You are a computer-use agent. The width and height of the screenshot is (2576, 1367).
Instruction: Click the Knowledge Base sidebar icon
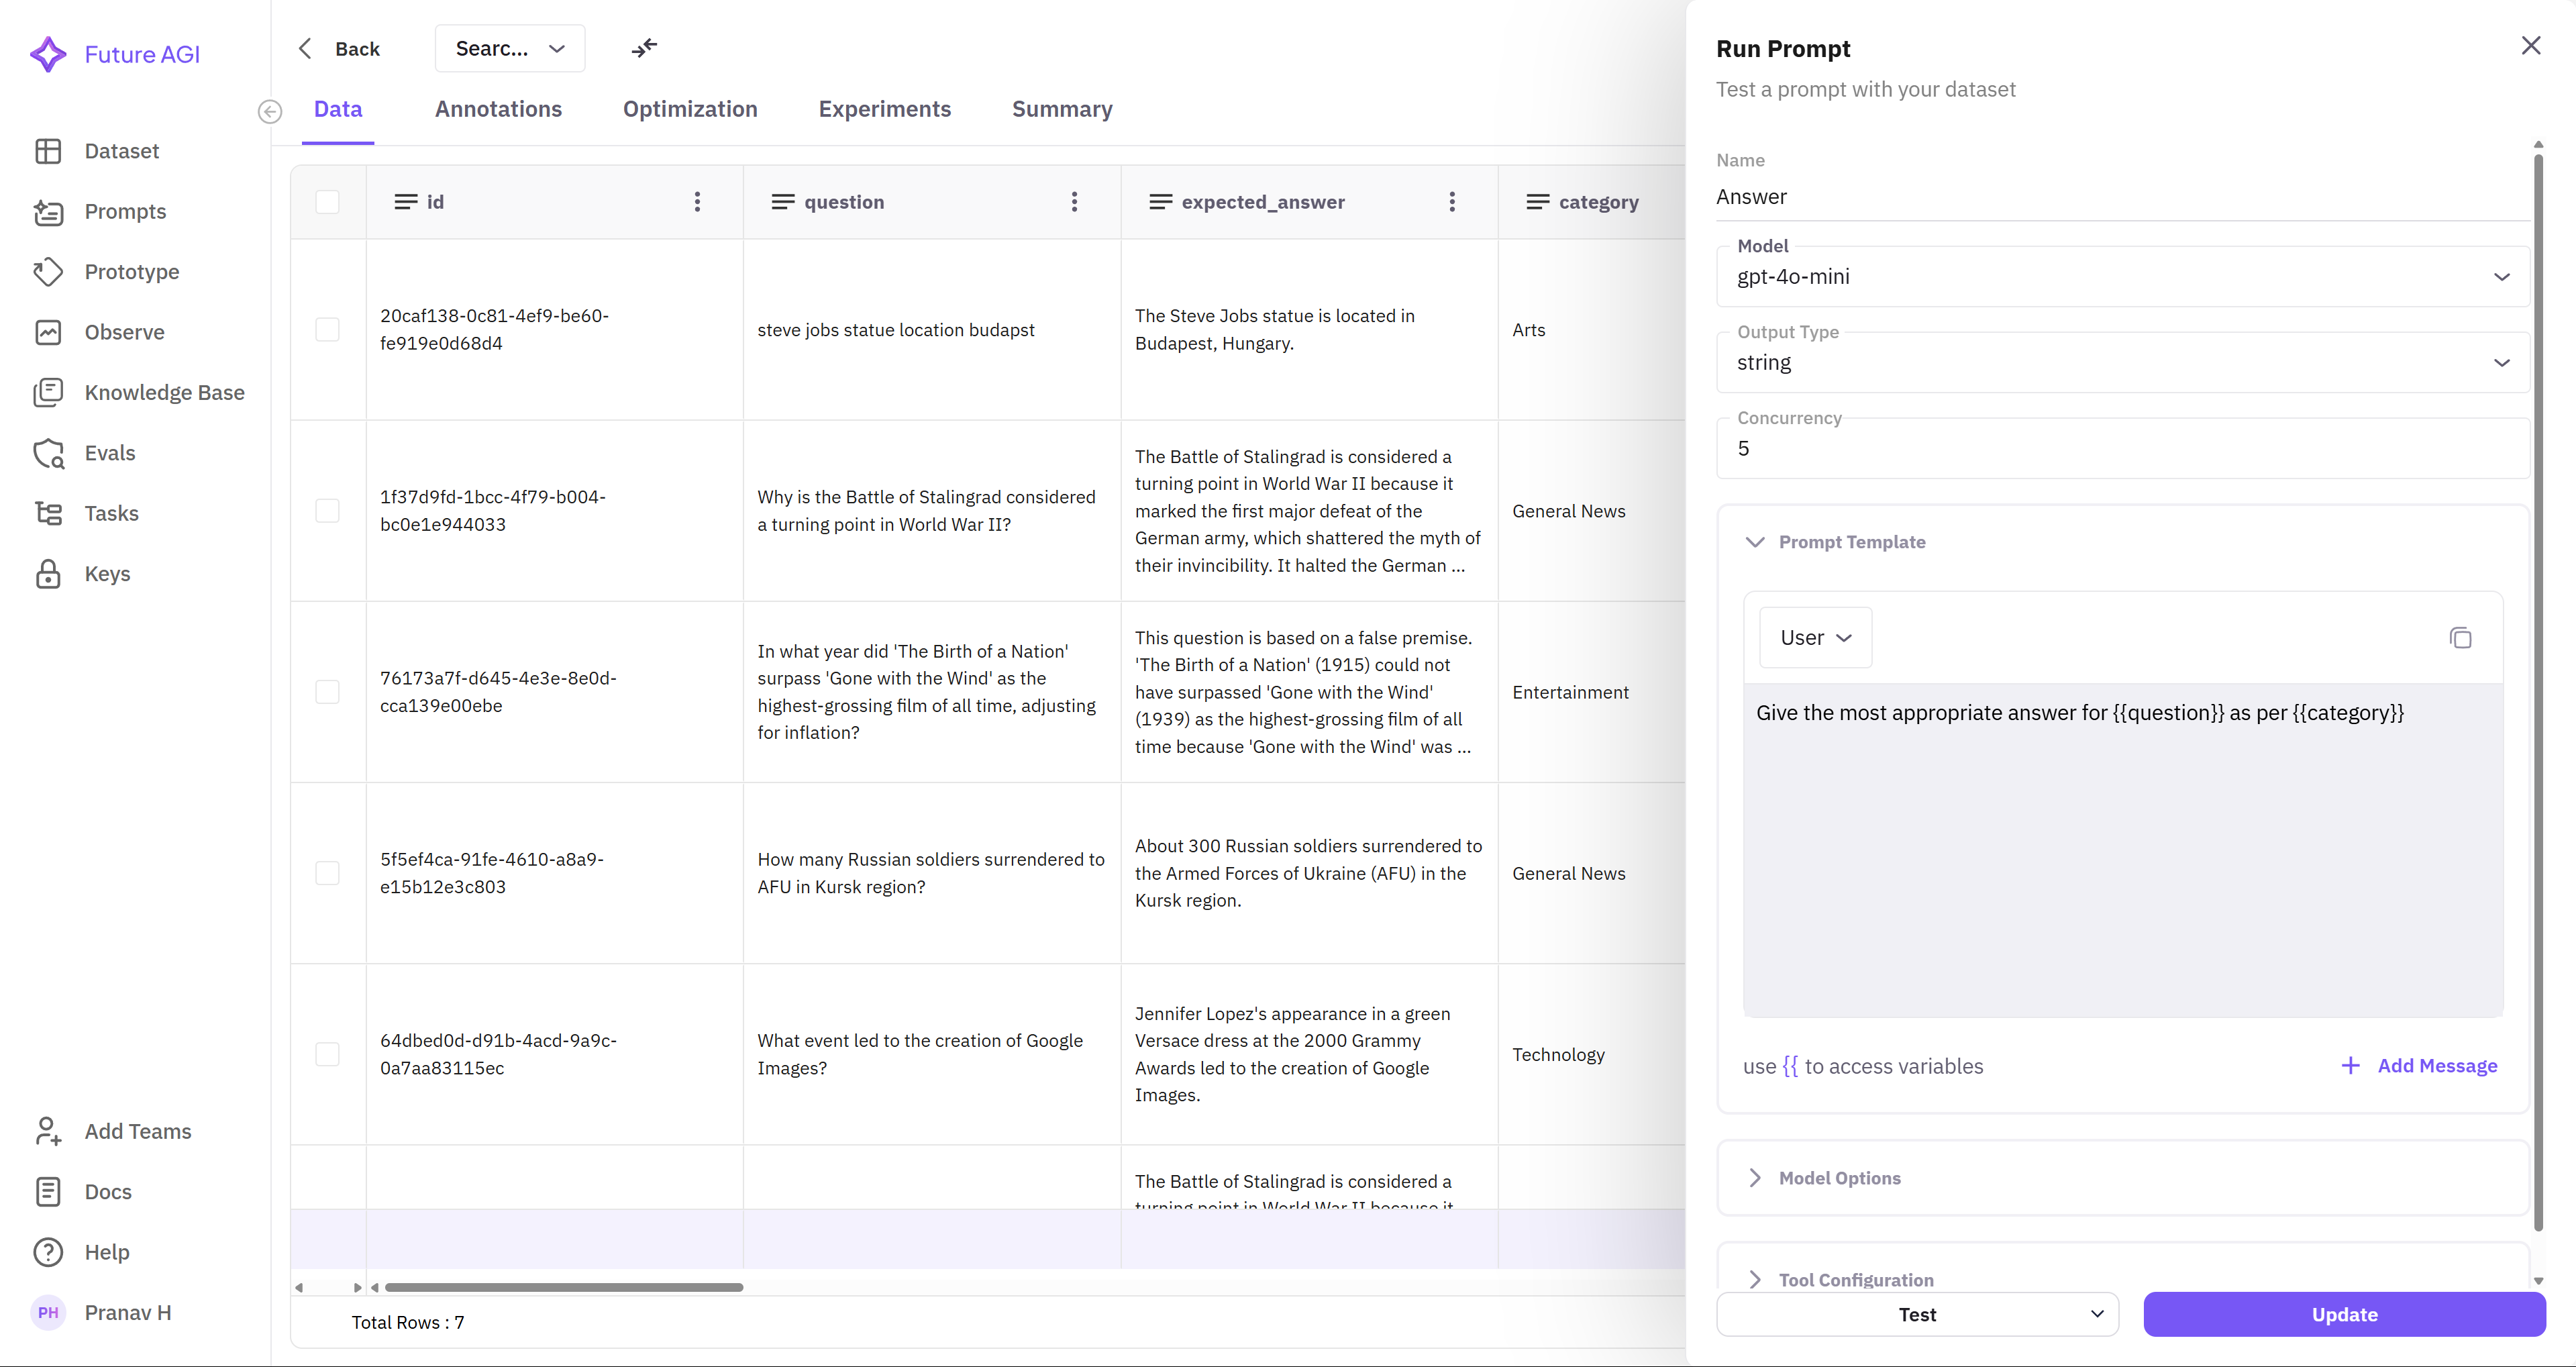[48, 393]
